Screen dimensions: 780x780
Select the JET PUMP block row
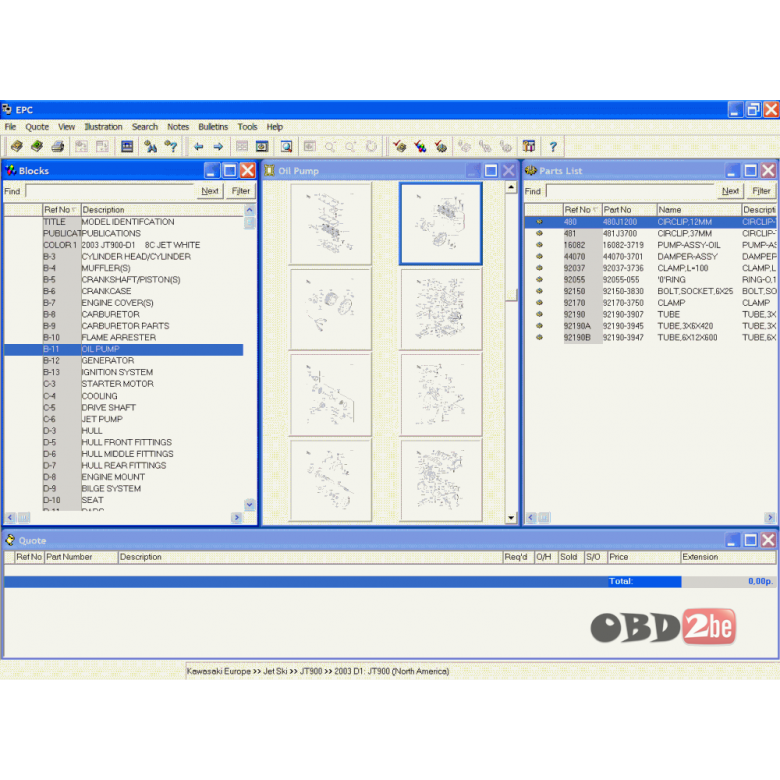[x=123, y=419]
